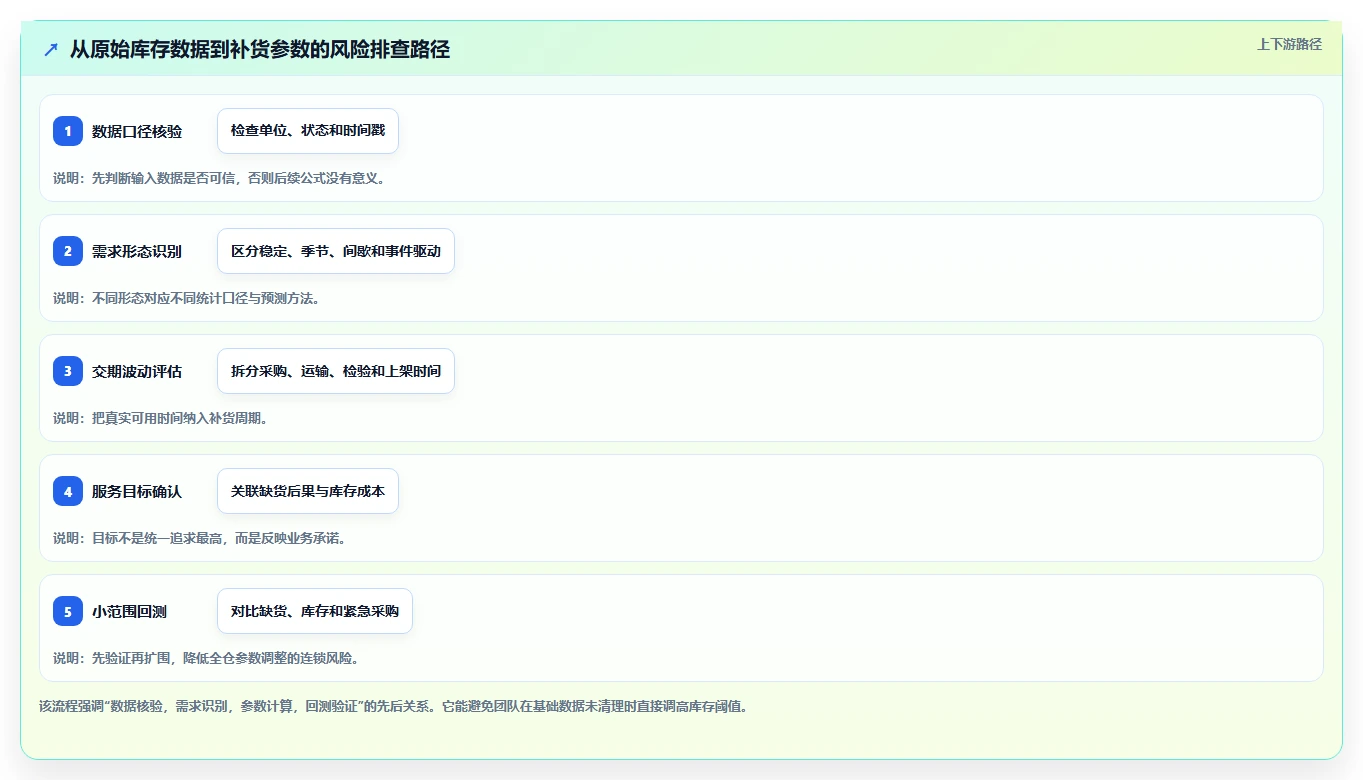Click the 数据口径核验 step title
The image size is (1363, 780).
click(137, 131)
